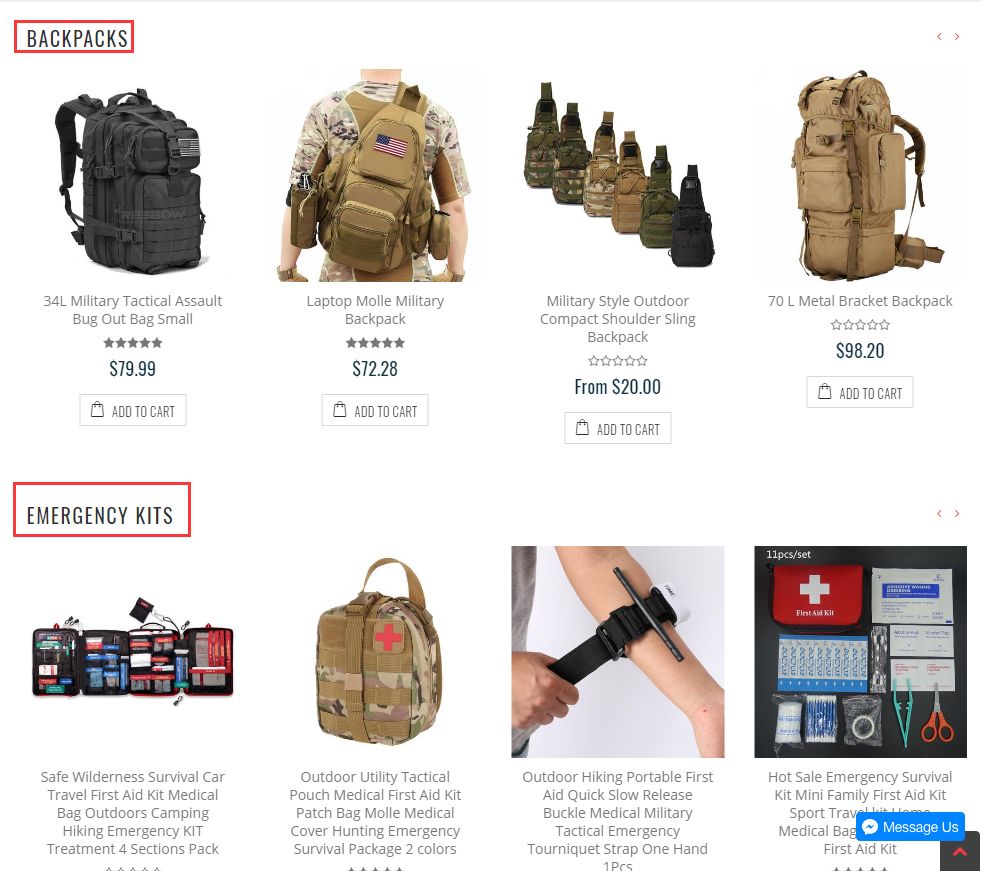Open the tourniquet strap product image
This screenshot has width=981, height=871.
tap(618, 652)
